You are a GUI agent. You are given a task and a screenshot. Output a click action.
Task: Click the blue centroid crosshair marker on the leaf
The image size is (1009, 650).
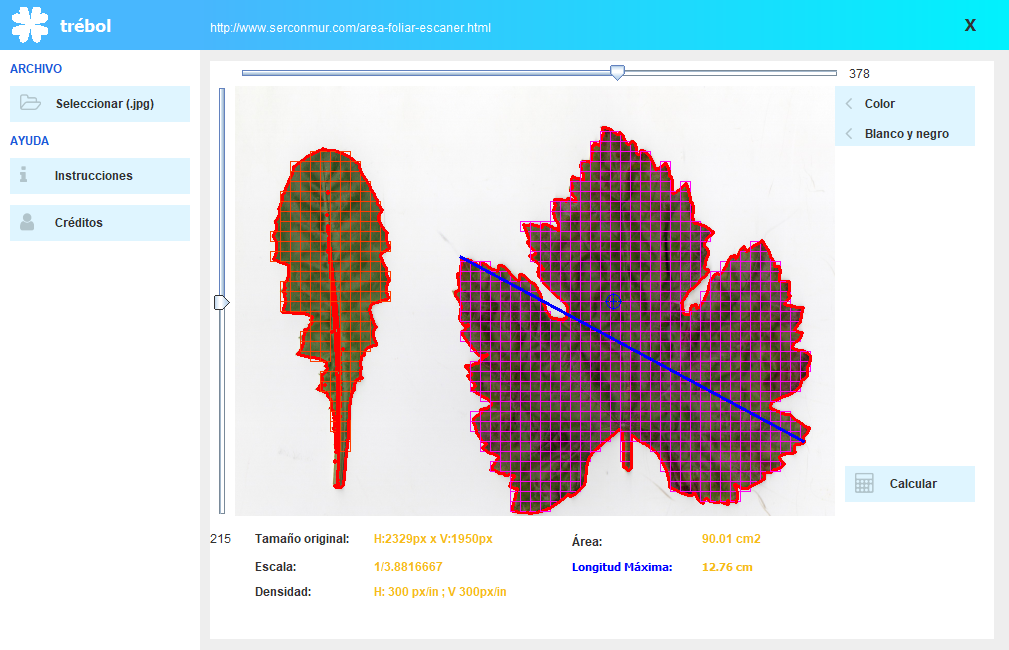[613, 301]
